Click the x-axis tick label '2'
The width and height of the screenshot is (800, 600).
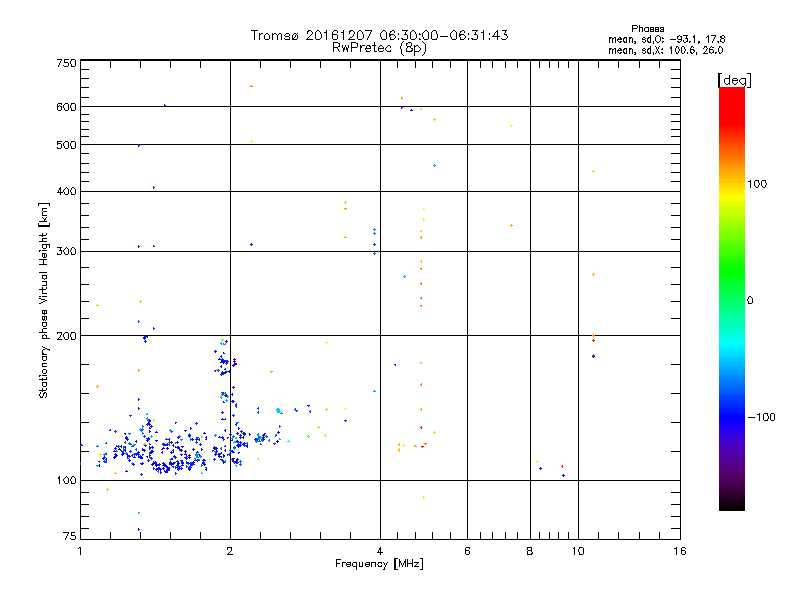click(230, 551)
